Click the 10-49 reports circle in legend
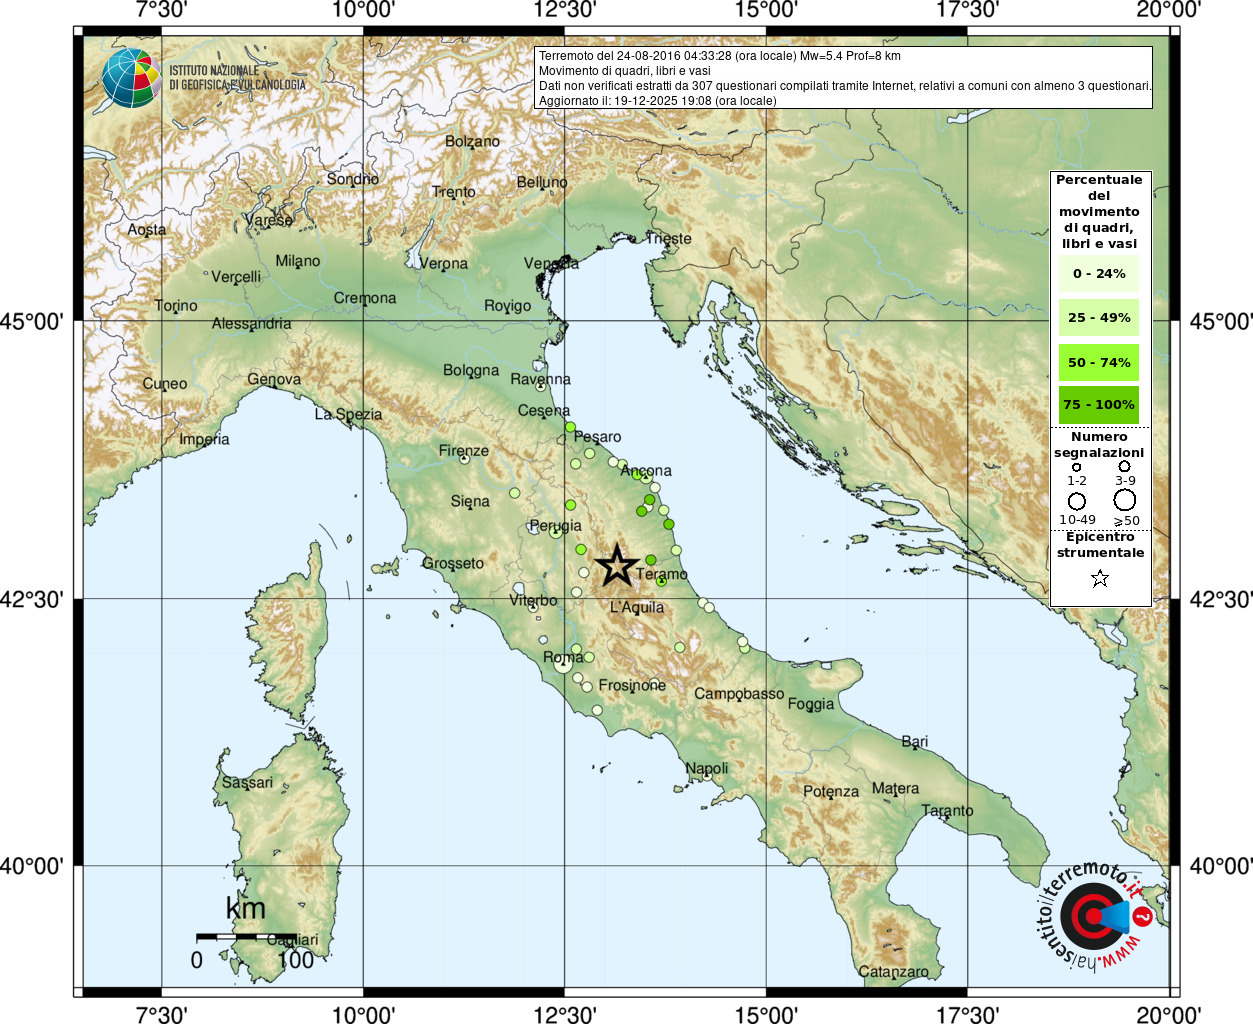Viewport: 1253px width, 1024px height. tap(1077, 501)
